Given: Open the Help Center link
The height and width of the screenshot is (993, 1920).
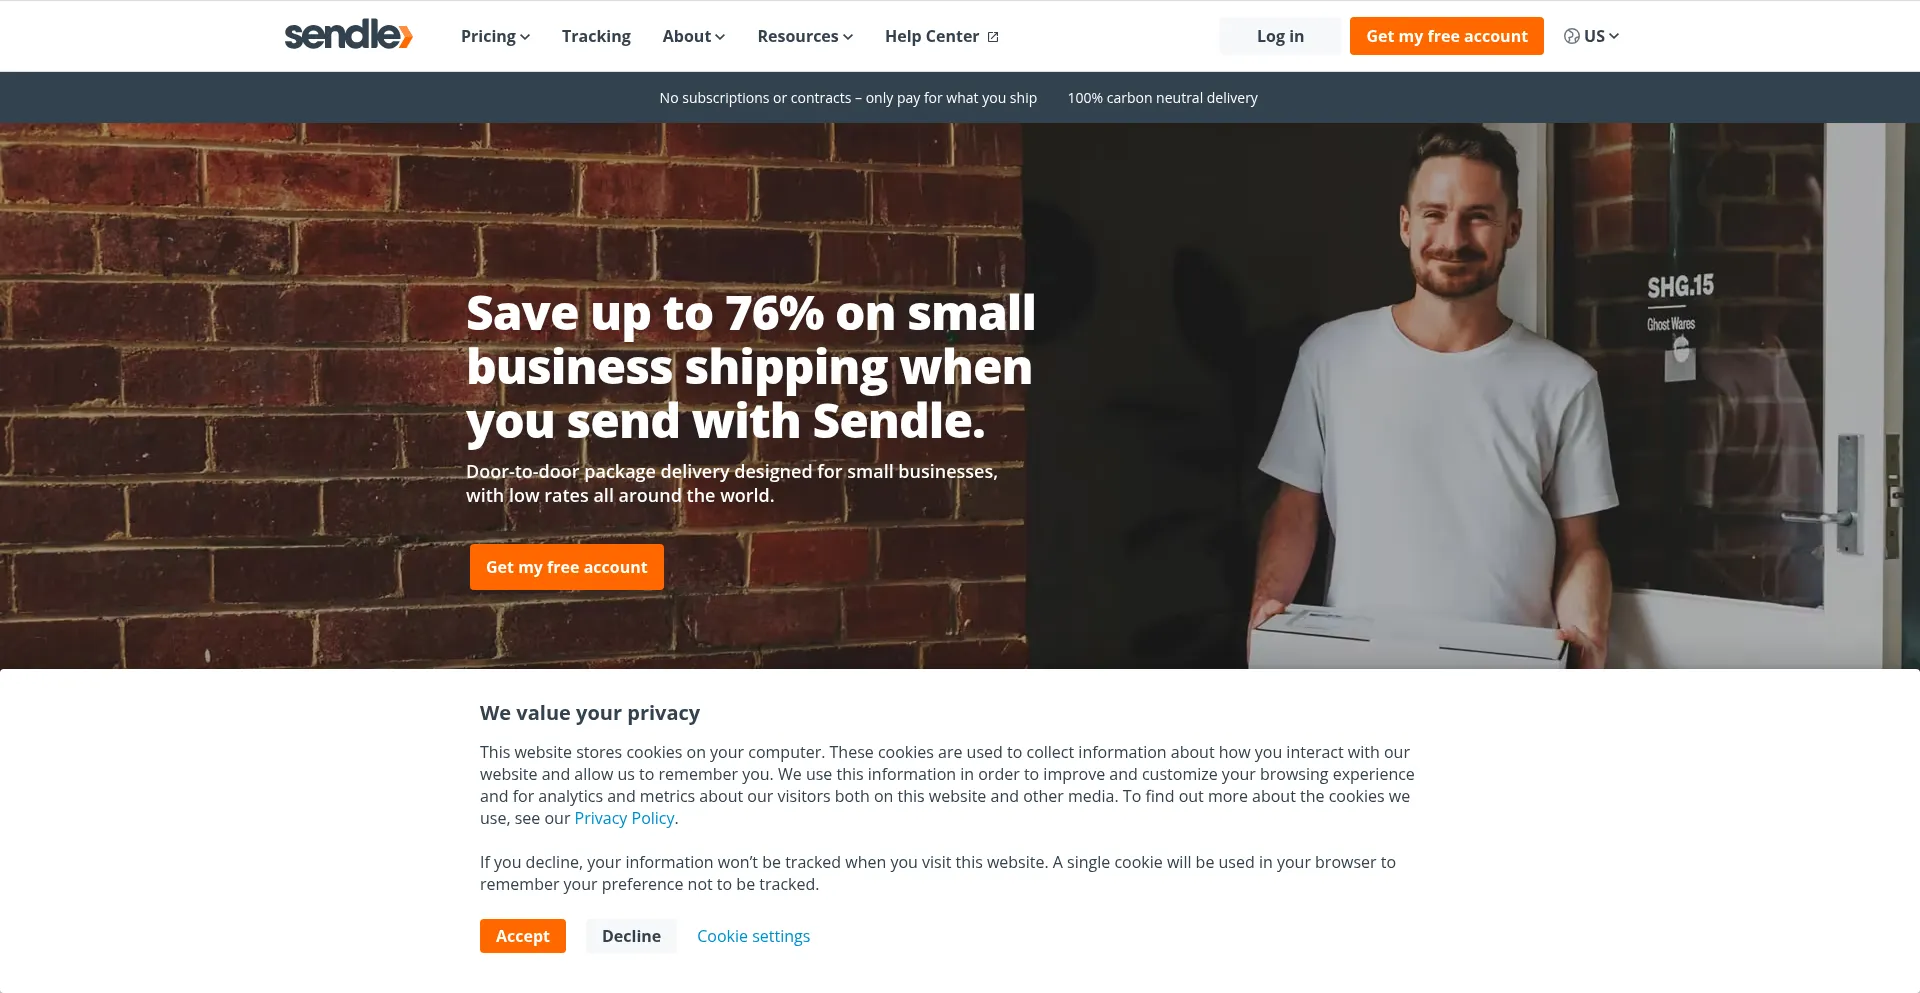Looking at the screenshot, I should 941,36.
